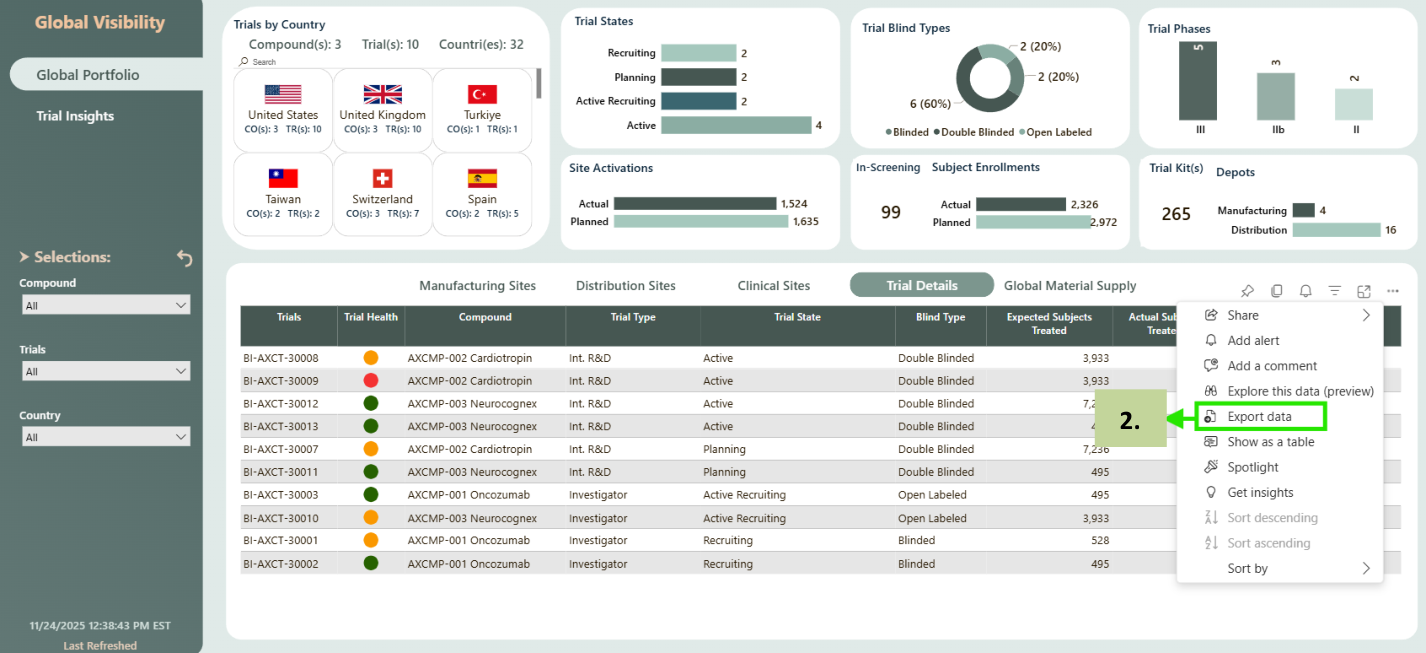Open the filters icon on the visual

[x=1334, y=291]
